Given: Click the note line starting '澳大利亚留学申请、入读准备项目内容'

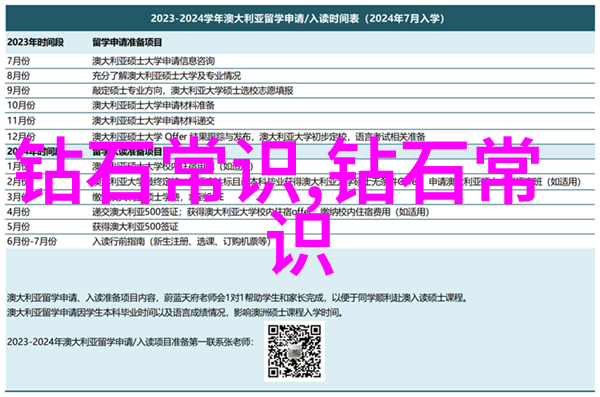Looking at the screenshot, I should click(237, 297).
